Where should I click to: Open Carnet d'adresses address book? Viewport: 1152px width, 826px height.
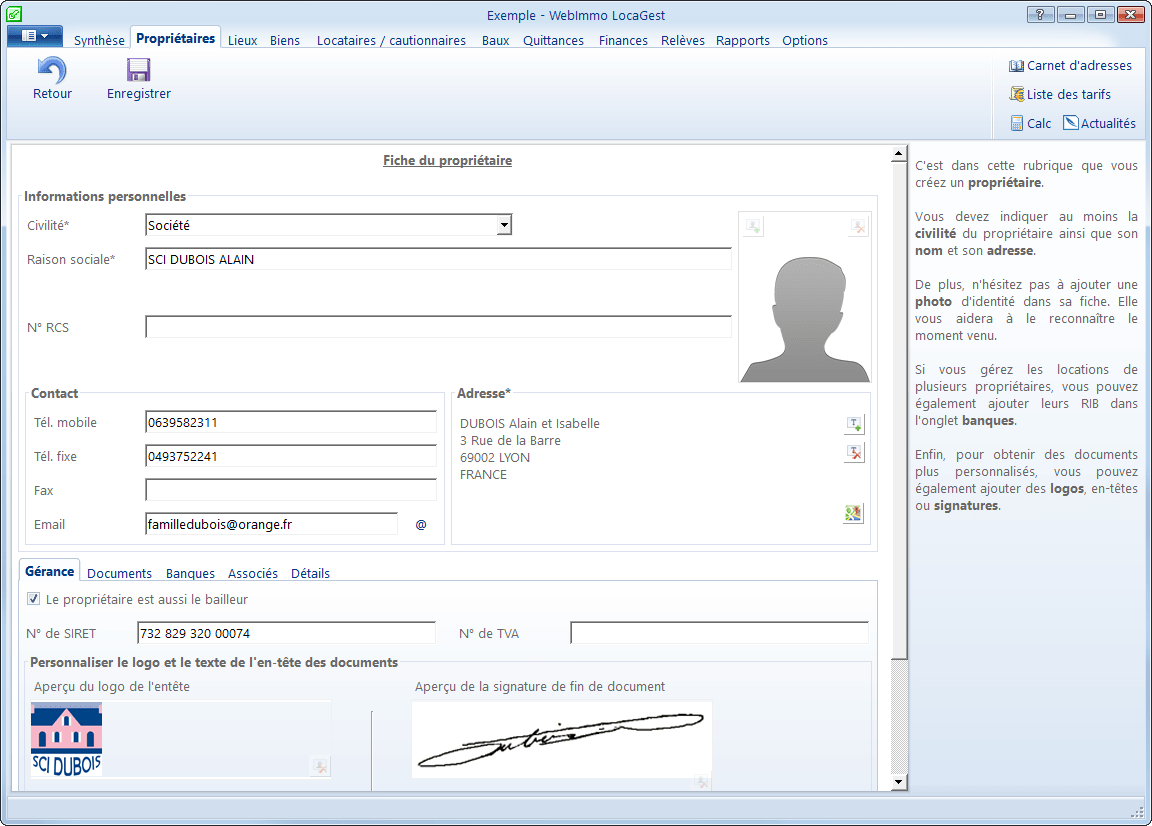click(1070, 66)
